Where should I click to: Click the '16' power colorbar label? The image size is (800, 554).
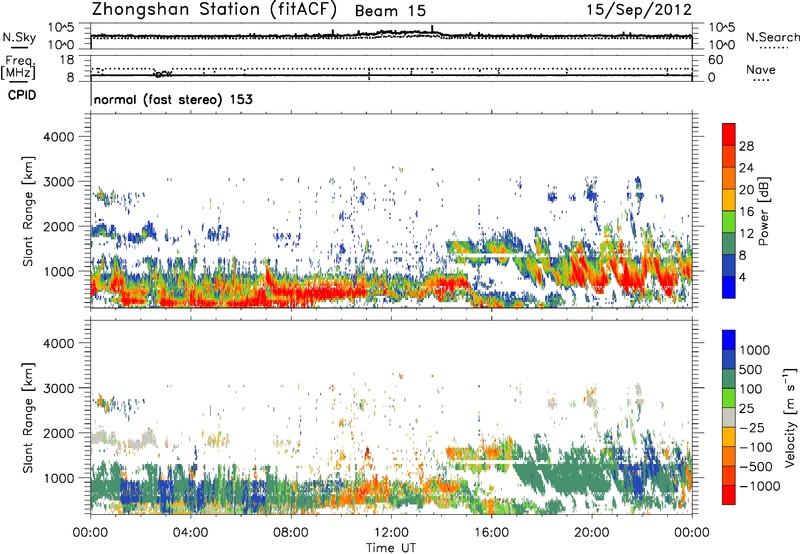tap(746, 212)
